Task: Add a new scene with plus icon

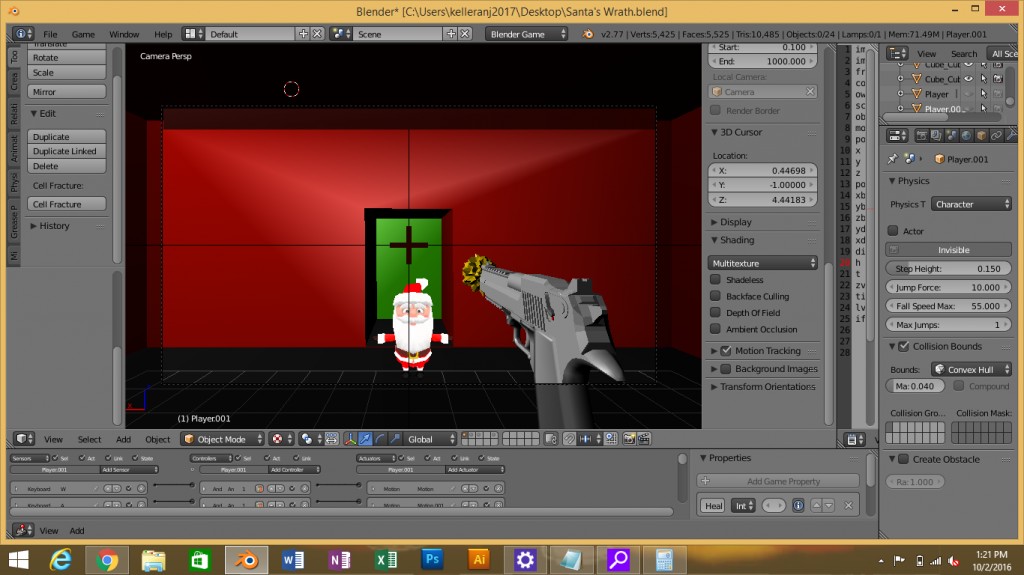Action: [451, 34]
